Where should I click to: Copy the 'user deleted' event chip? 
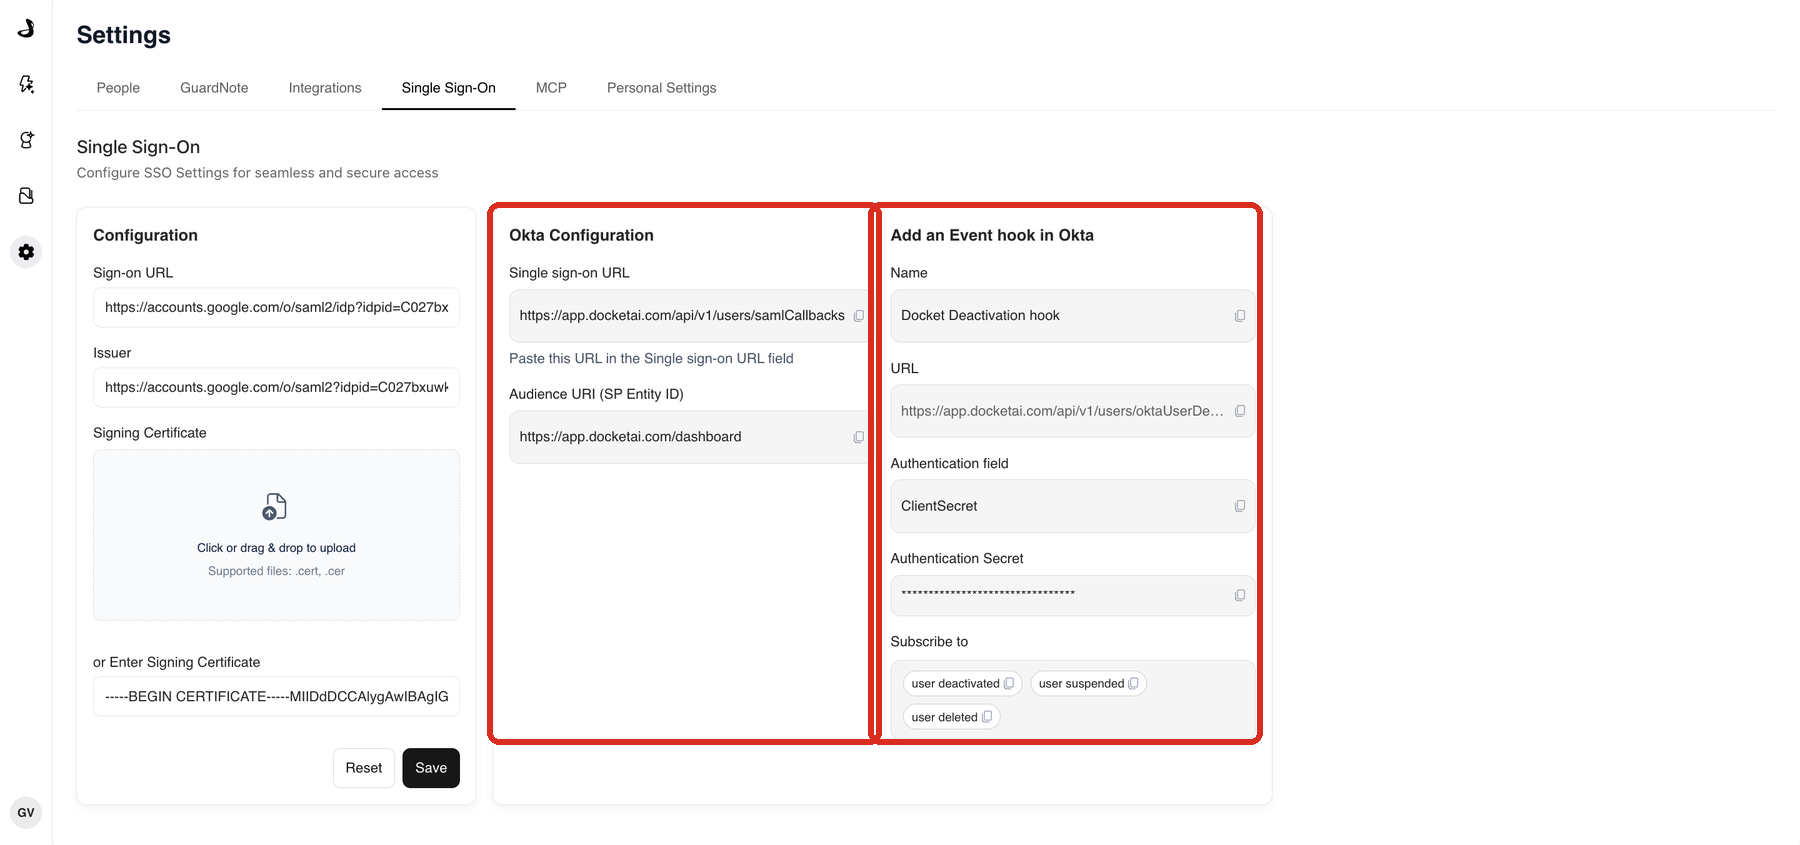(987, 717)
